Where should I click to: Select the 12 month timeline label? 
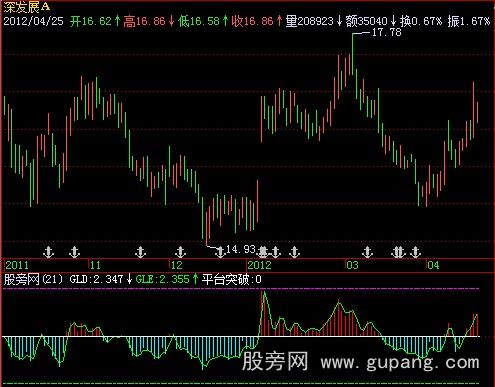tap(177, 265)
